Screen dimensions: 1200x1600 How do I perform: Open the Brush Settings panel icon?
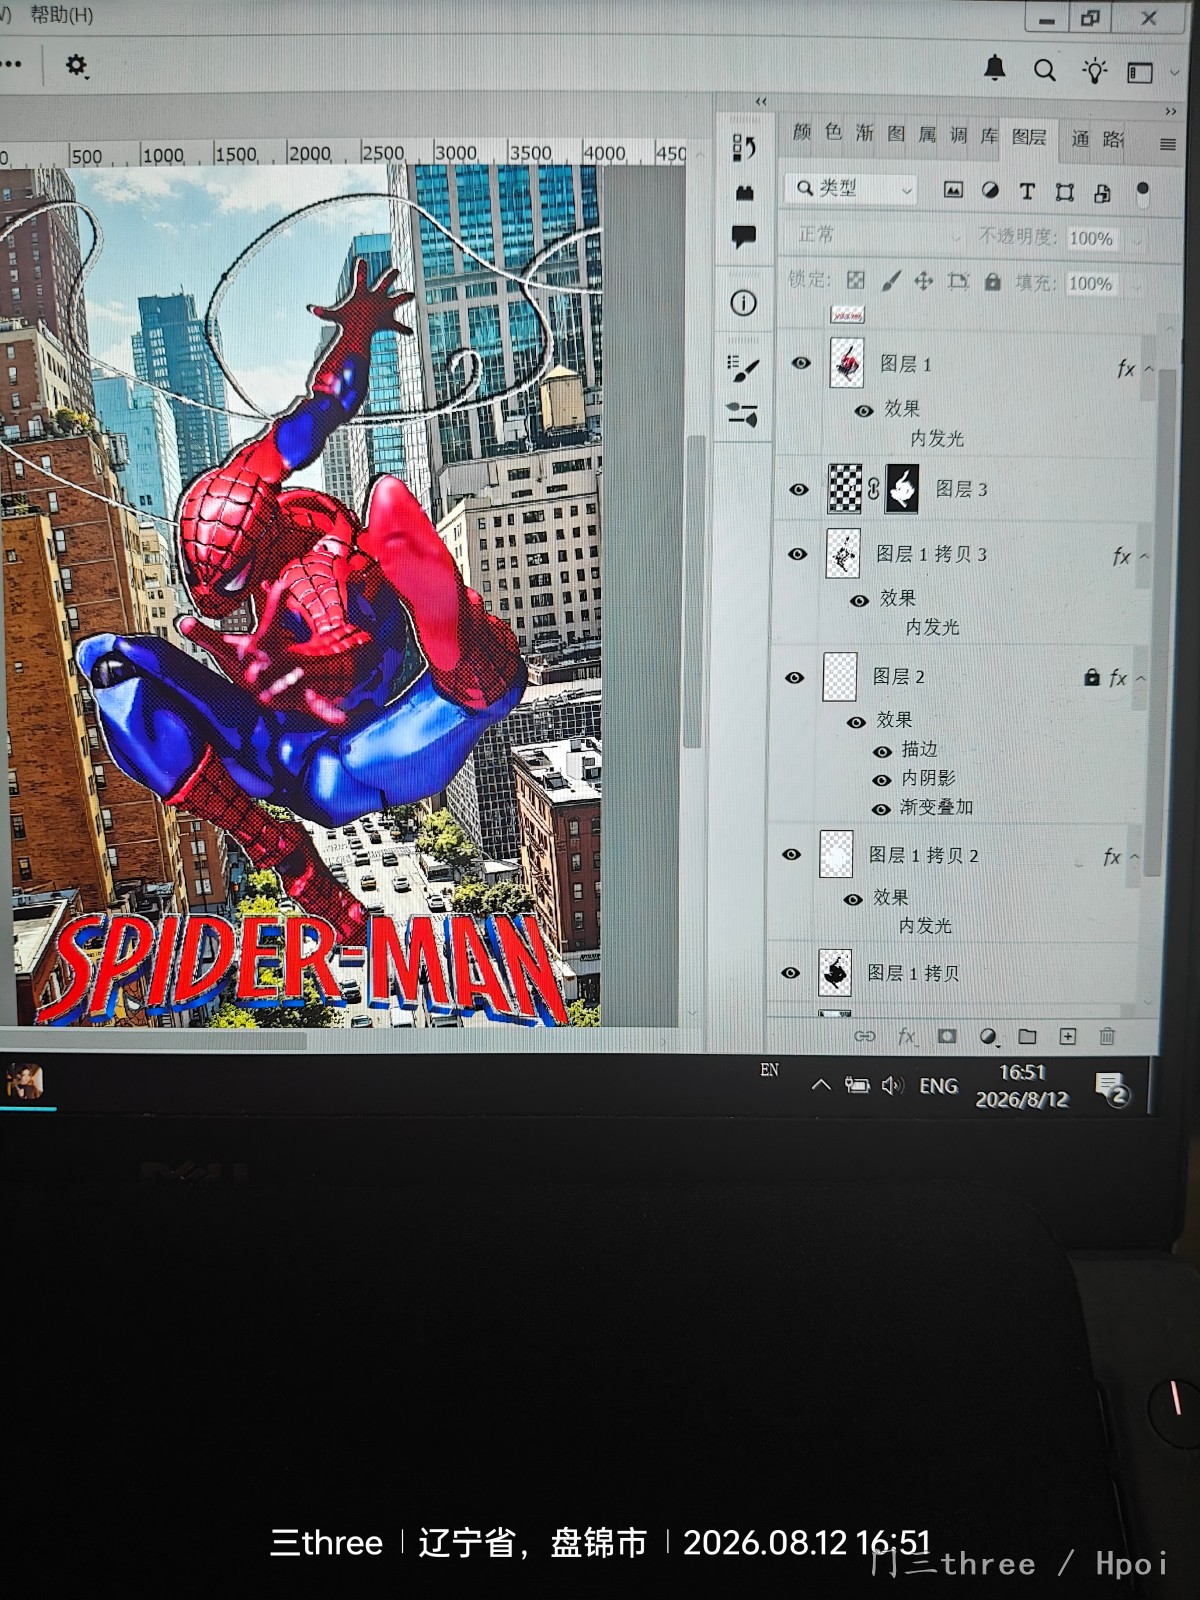tap(743, 368)
